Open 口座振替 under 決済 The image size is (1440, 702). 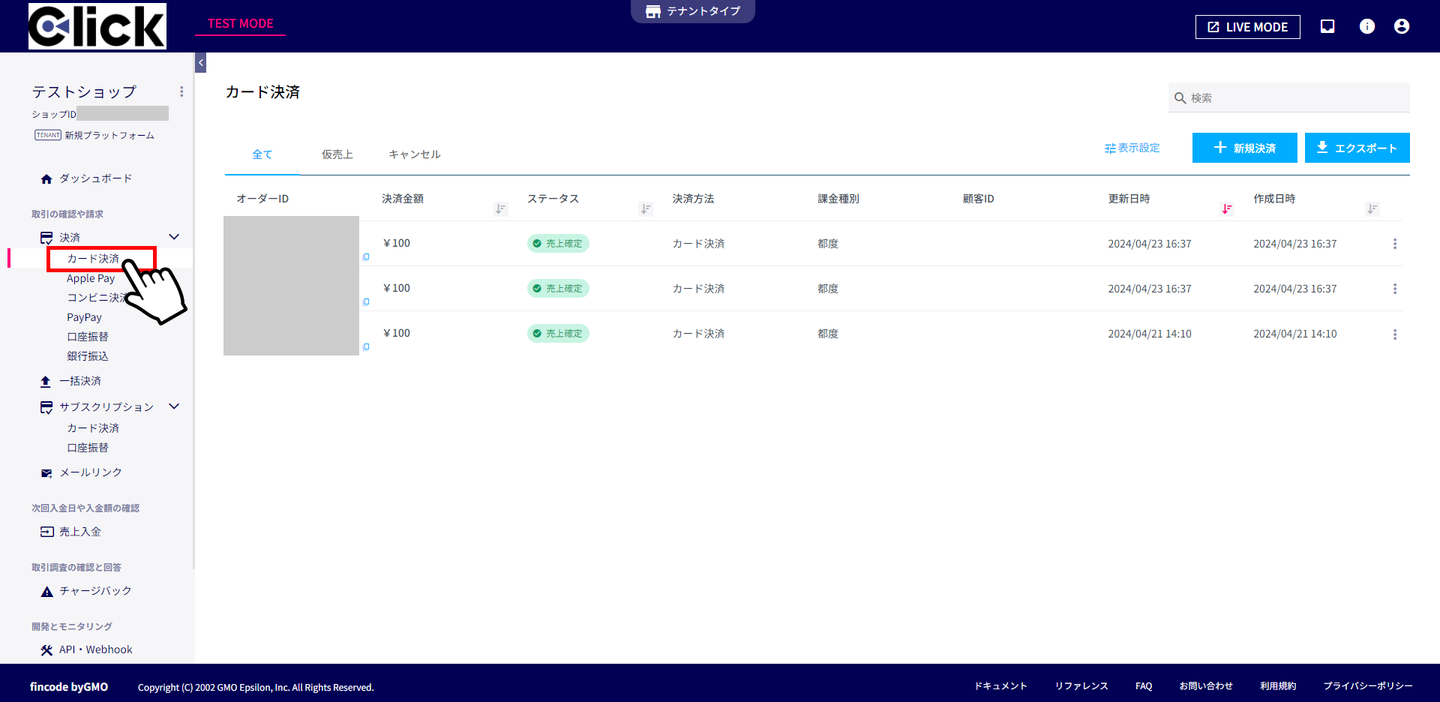click(88, 337)
